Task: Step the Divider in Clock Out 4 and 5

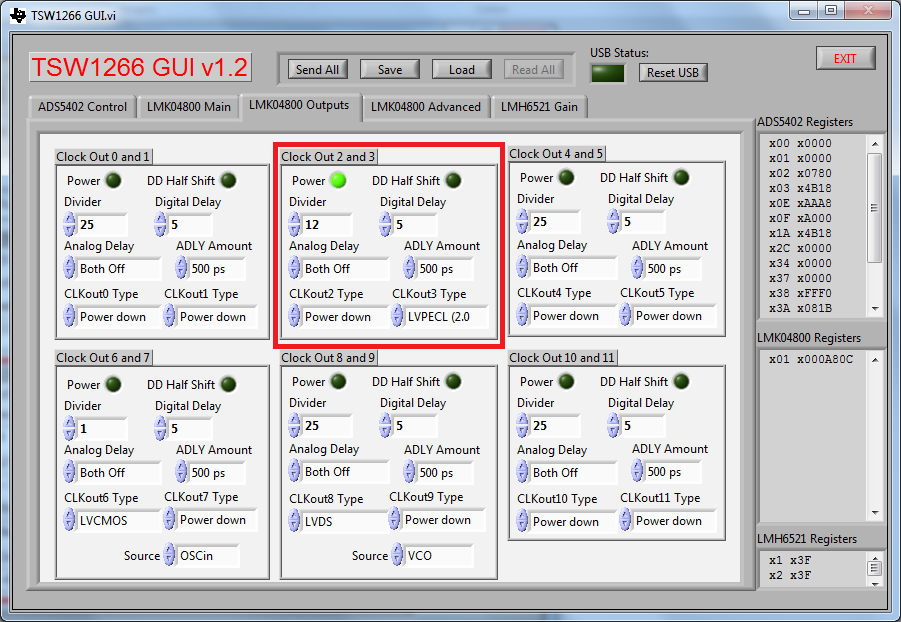Action: coord(522,221)
